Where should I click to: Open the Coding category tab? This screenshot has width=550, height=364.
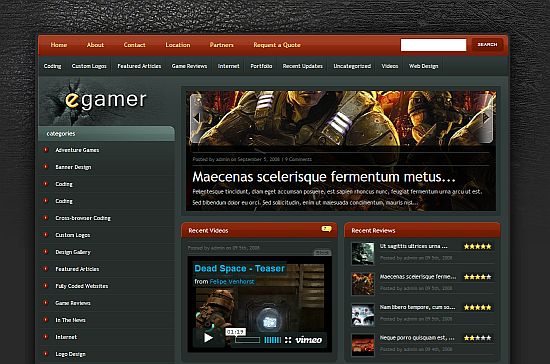click(52, 66)
